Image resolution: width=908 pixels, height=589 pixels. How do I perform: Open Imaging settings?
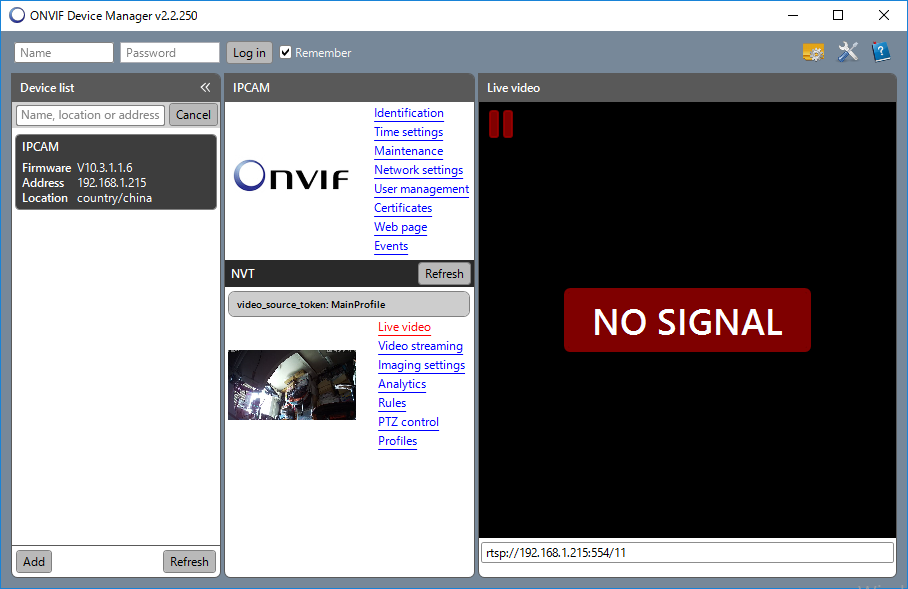tap(422, 365)
